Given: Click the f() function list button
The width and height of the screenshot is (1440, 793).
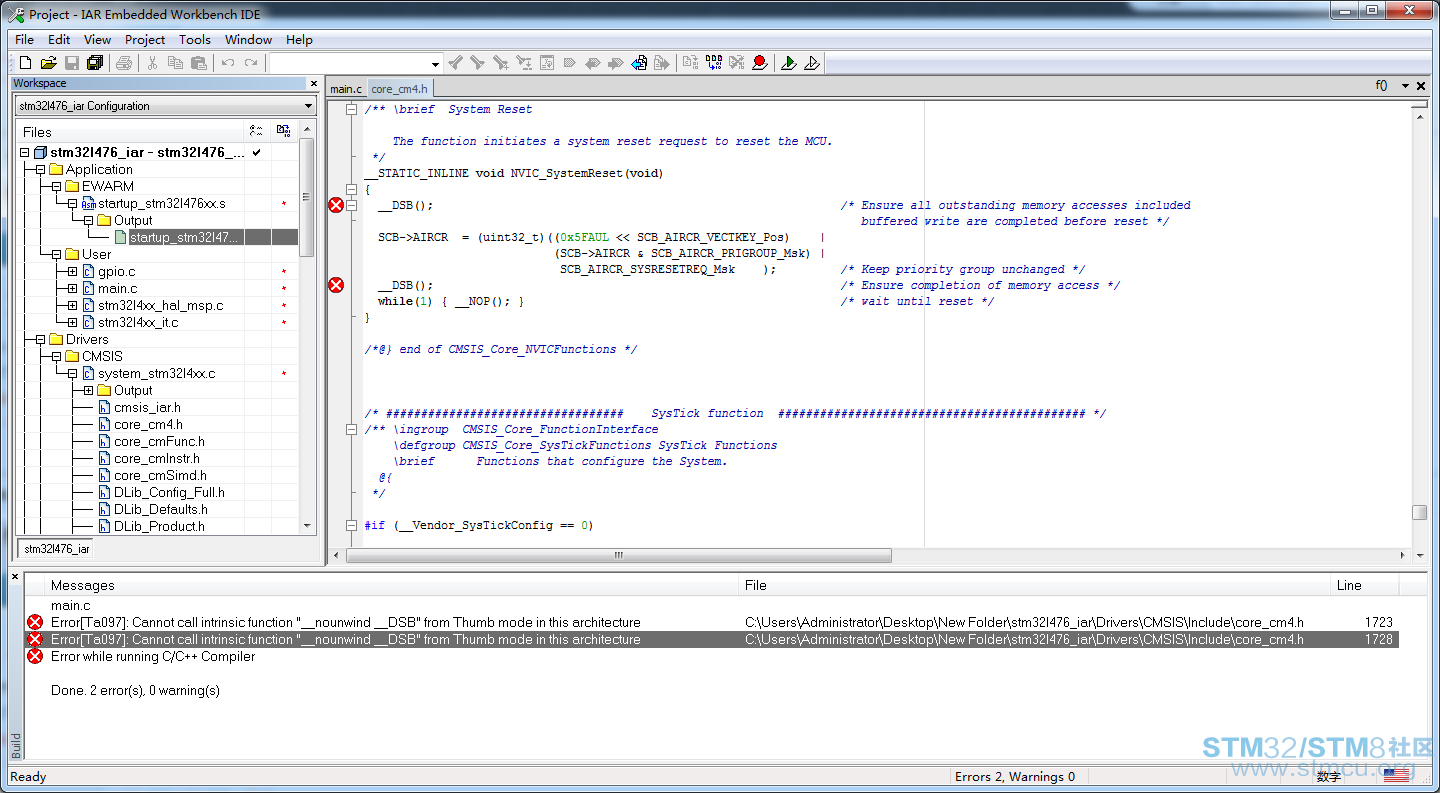Looking at the screenshot, I should (1382, 86).
